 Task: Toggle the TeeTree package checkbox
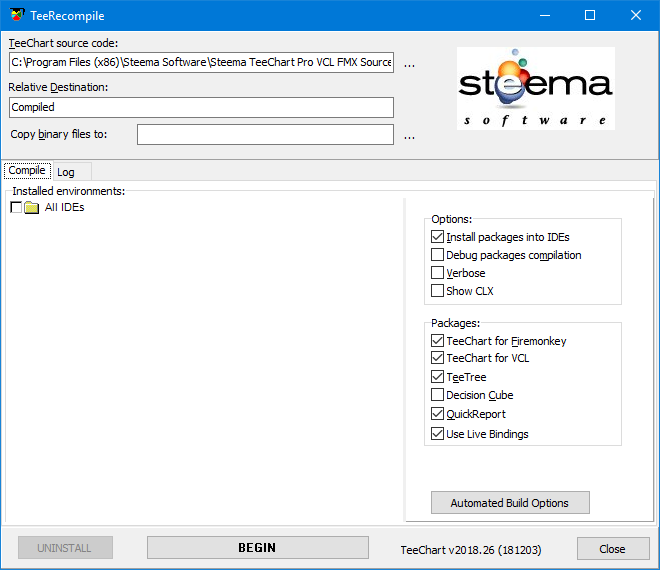pos(437,377)
